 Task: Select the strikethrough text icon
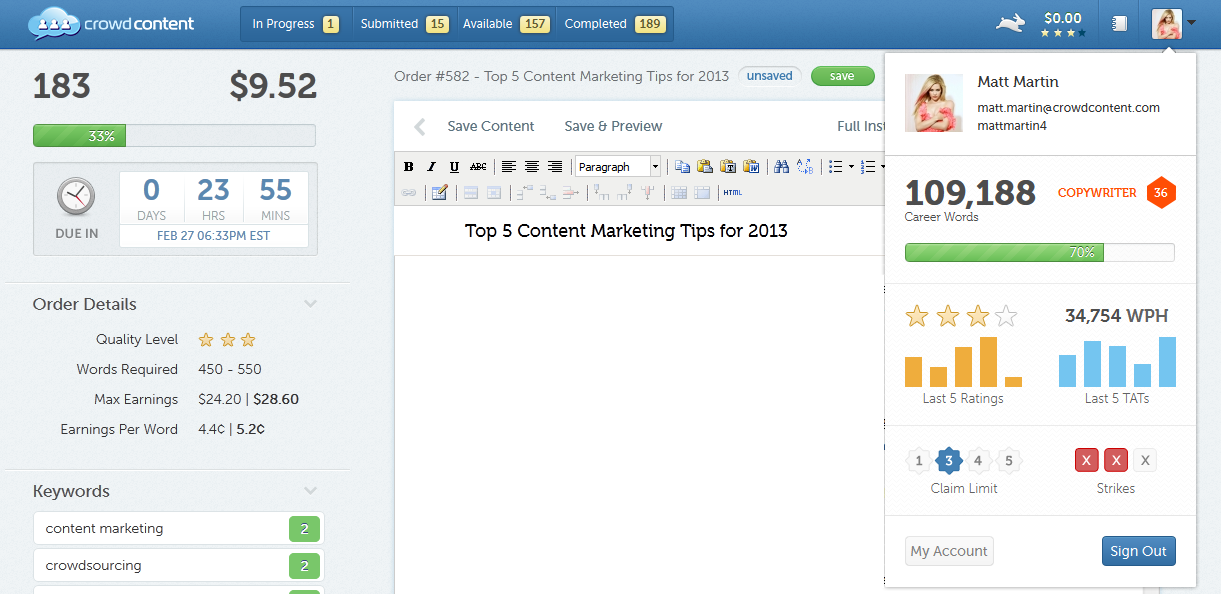pos(478,166)
